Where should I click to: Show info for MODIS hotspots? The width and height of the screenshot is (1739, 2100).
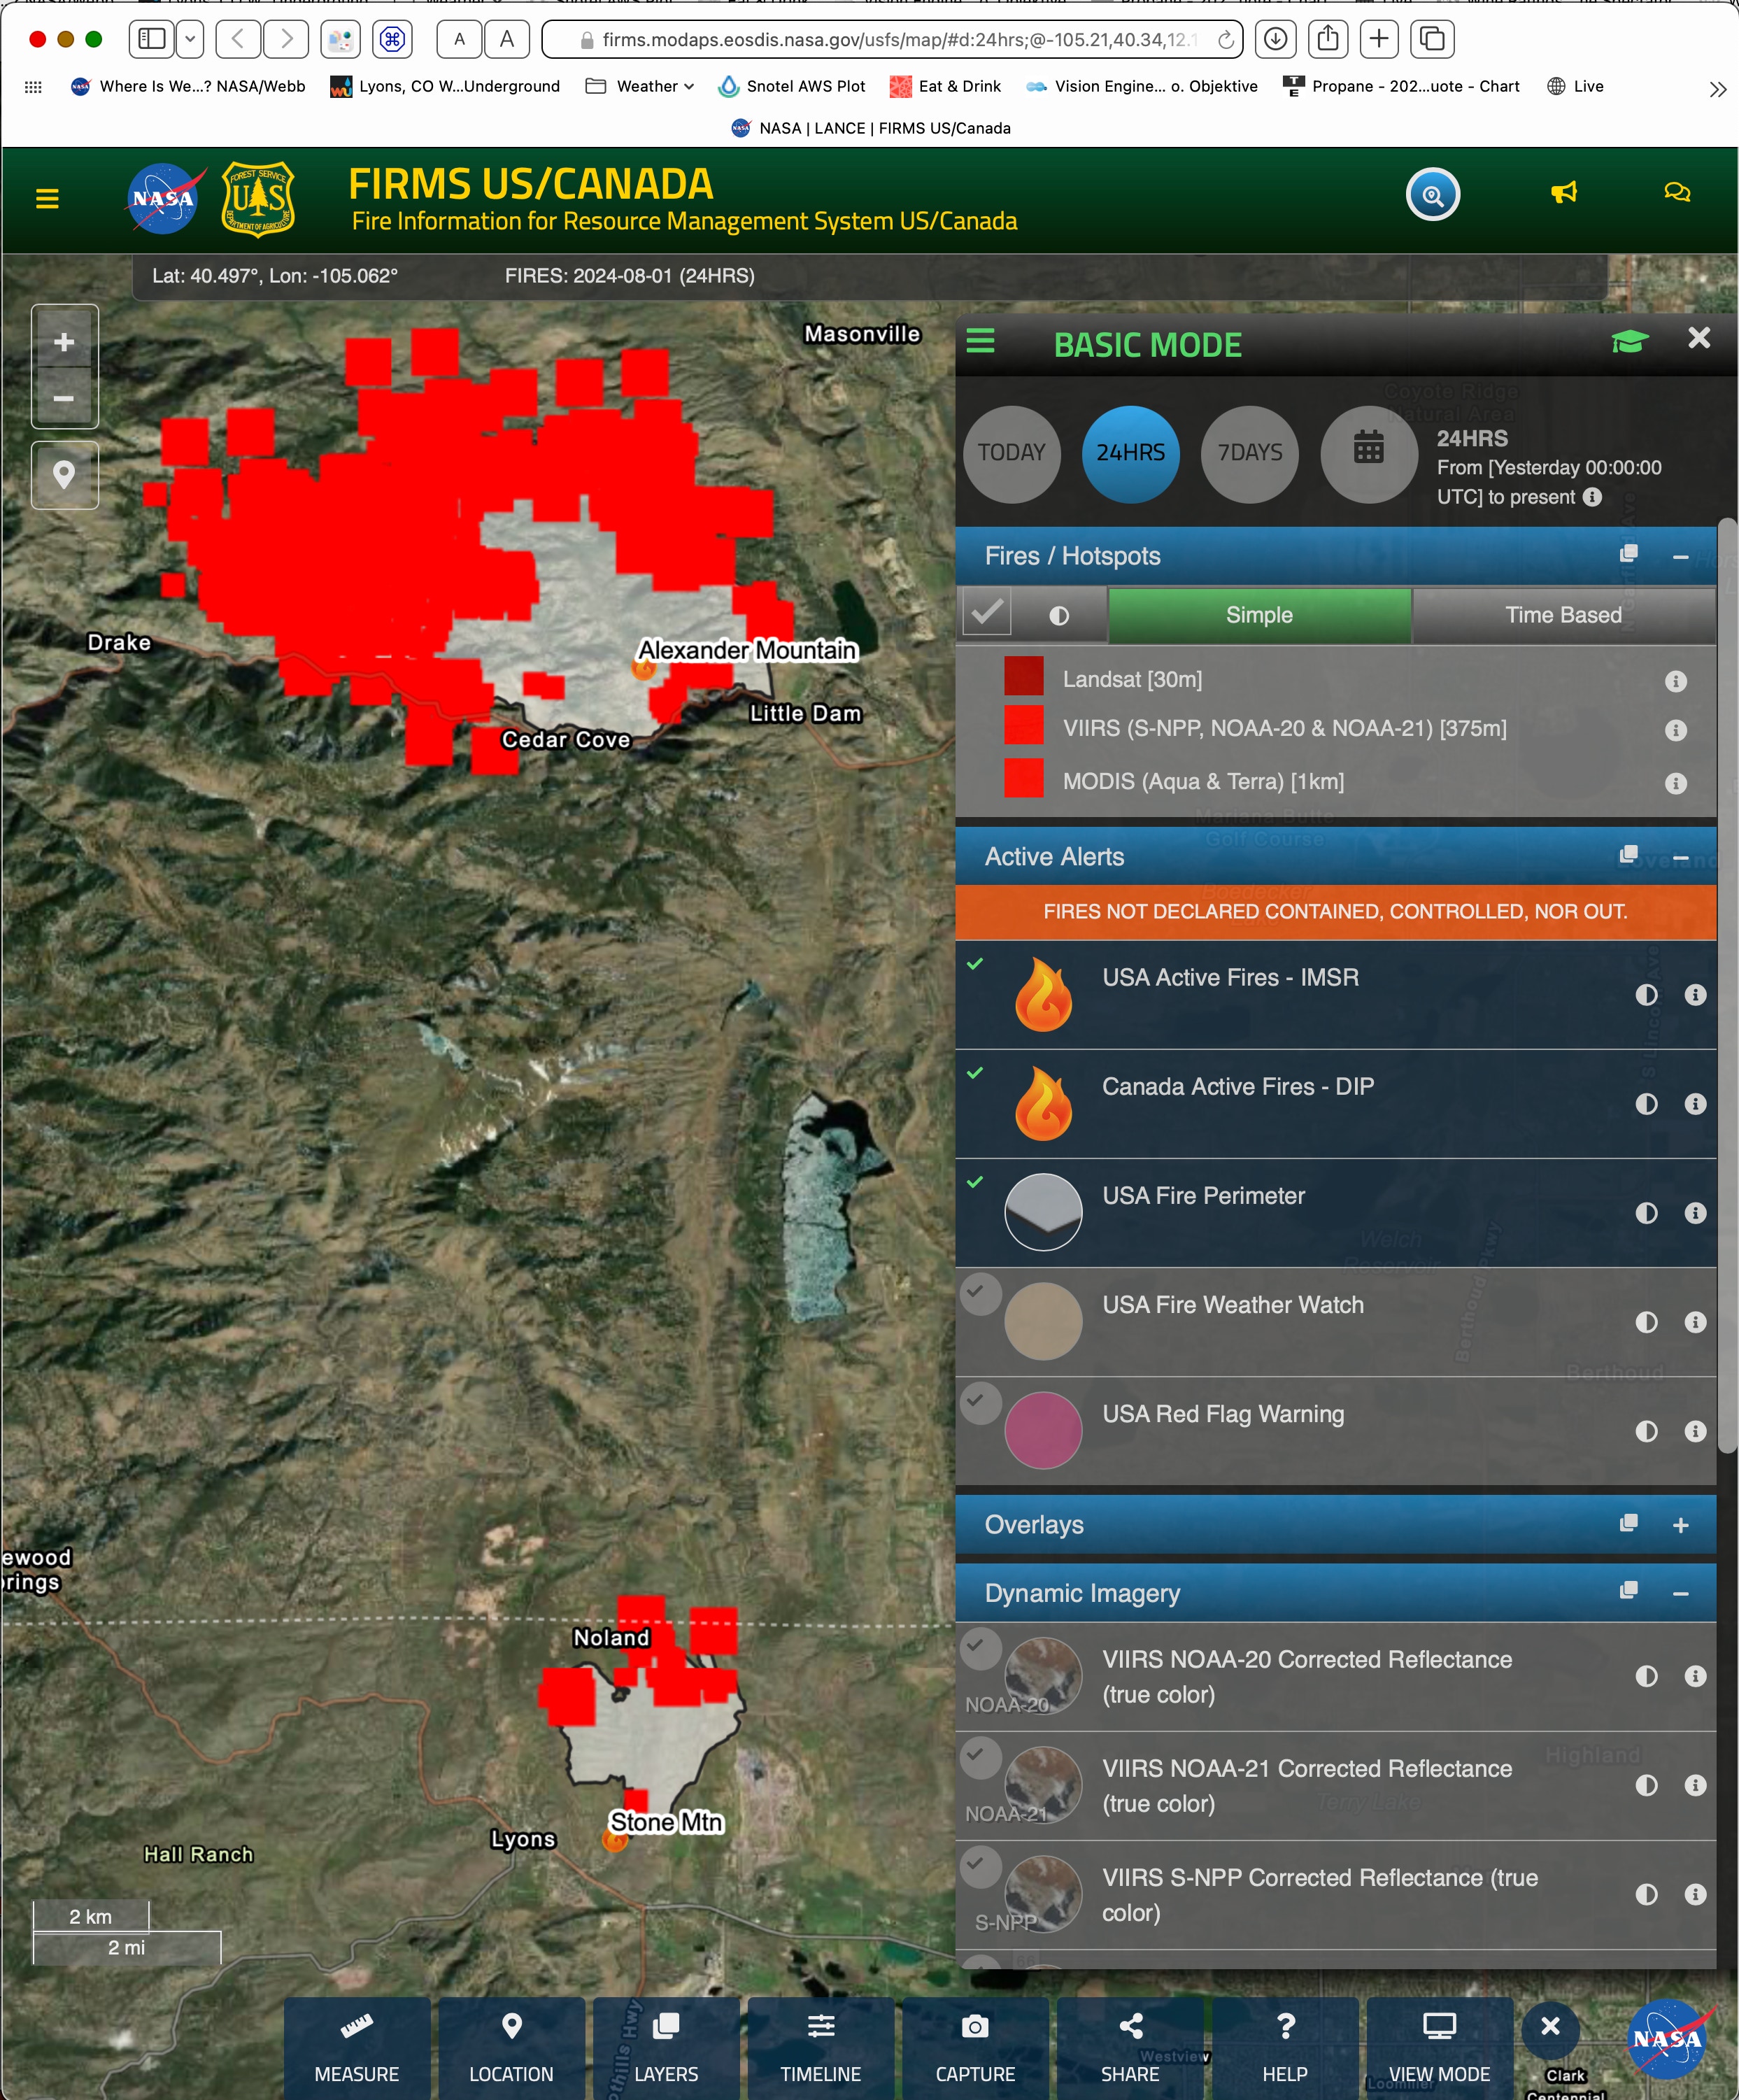1676,783
